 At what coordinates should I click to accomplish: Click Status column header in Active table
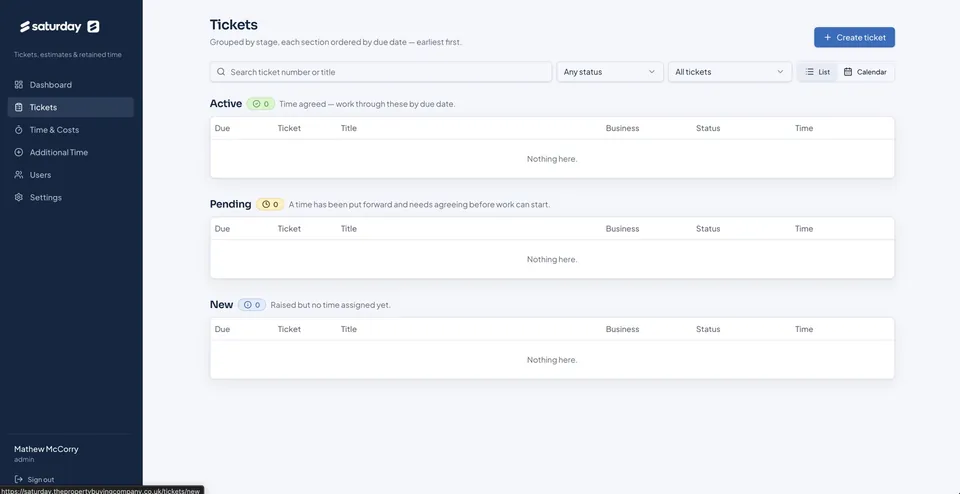708,128
